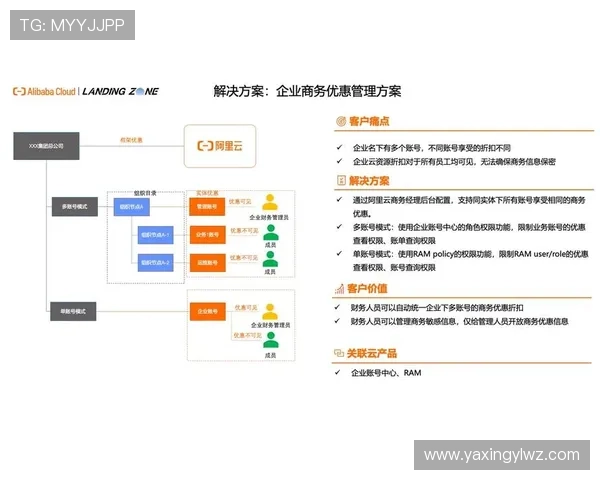Image resolution: width=600 pixels, height=480 pixels.
Task: Click the green member icon next to 业务1账号
Action: (x=271, y=232)
